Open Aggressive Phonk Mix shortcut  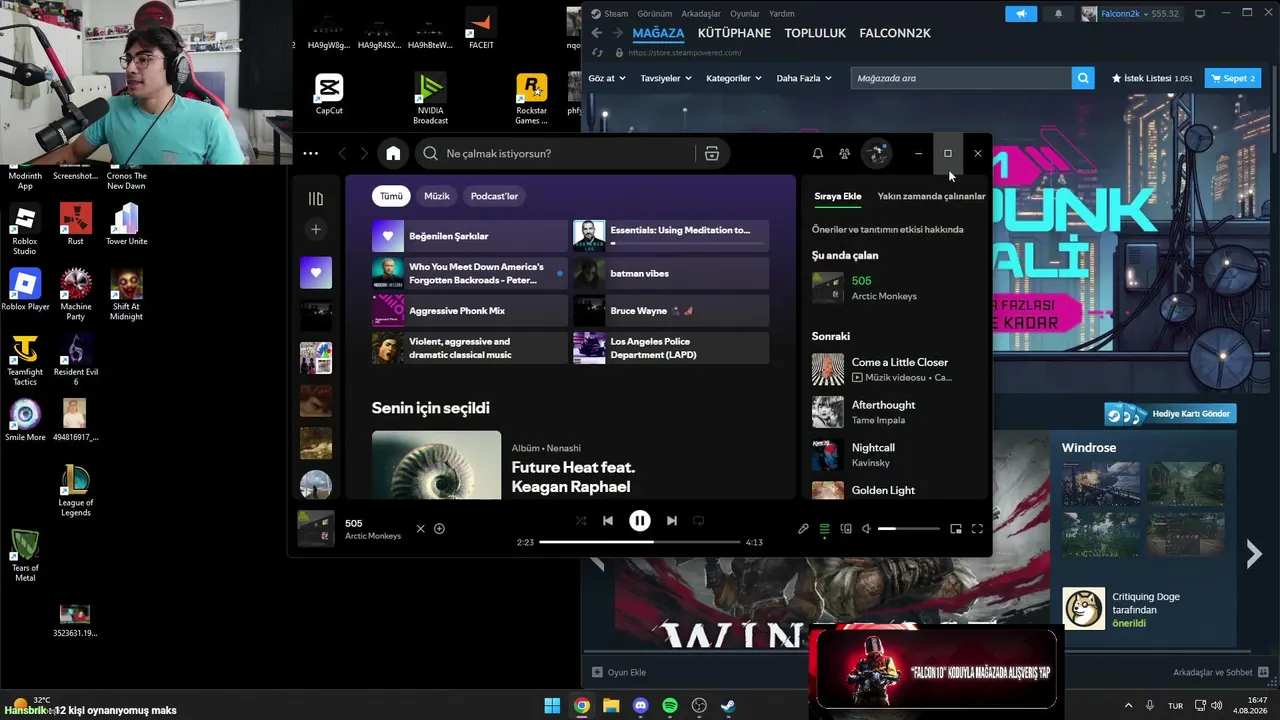[x=470, y=311]
